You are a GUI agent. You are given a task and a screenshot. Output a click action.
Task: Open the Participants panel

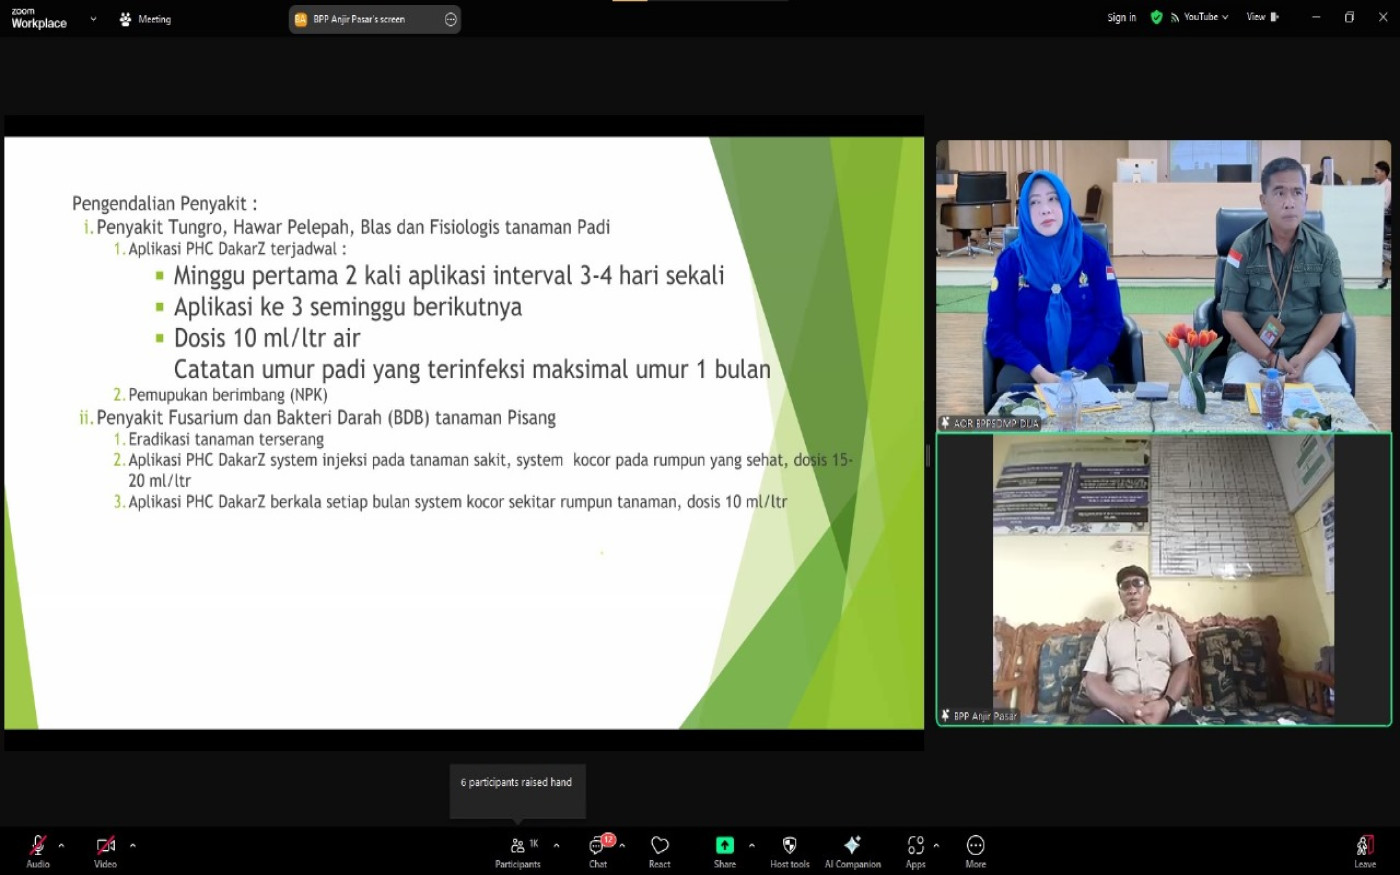click(x=518, y=846)
